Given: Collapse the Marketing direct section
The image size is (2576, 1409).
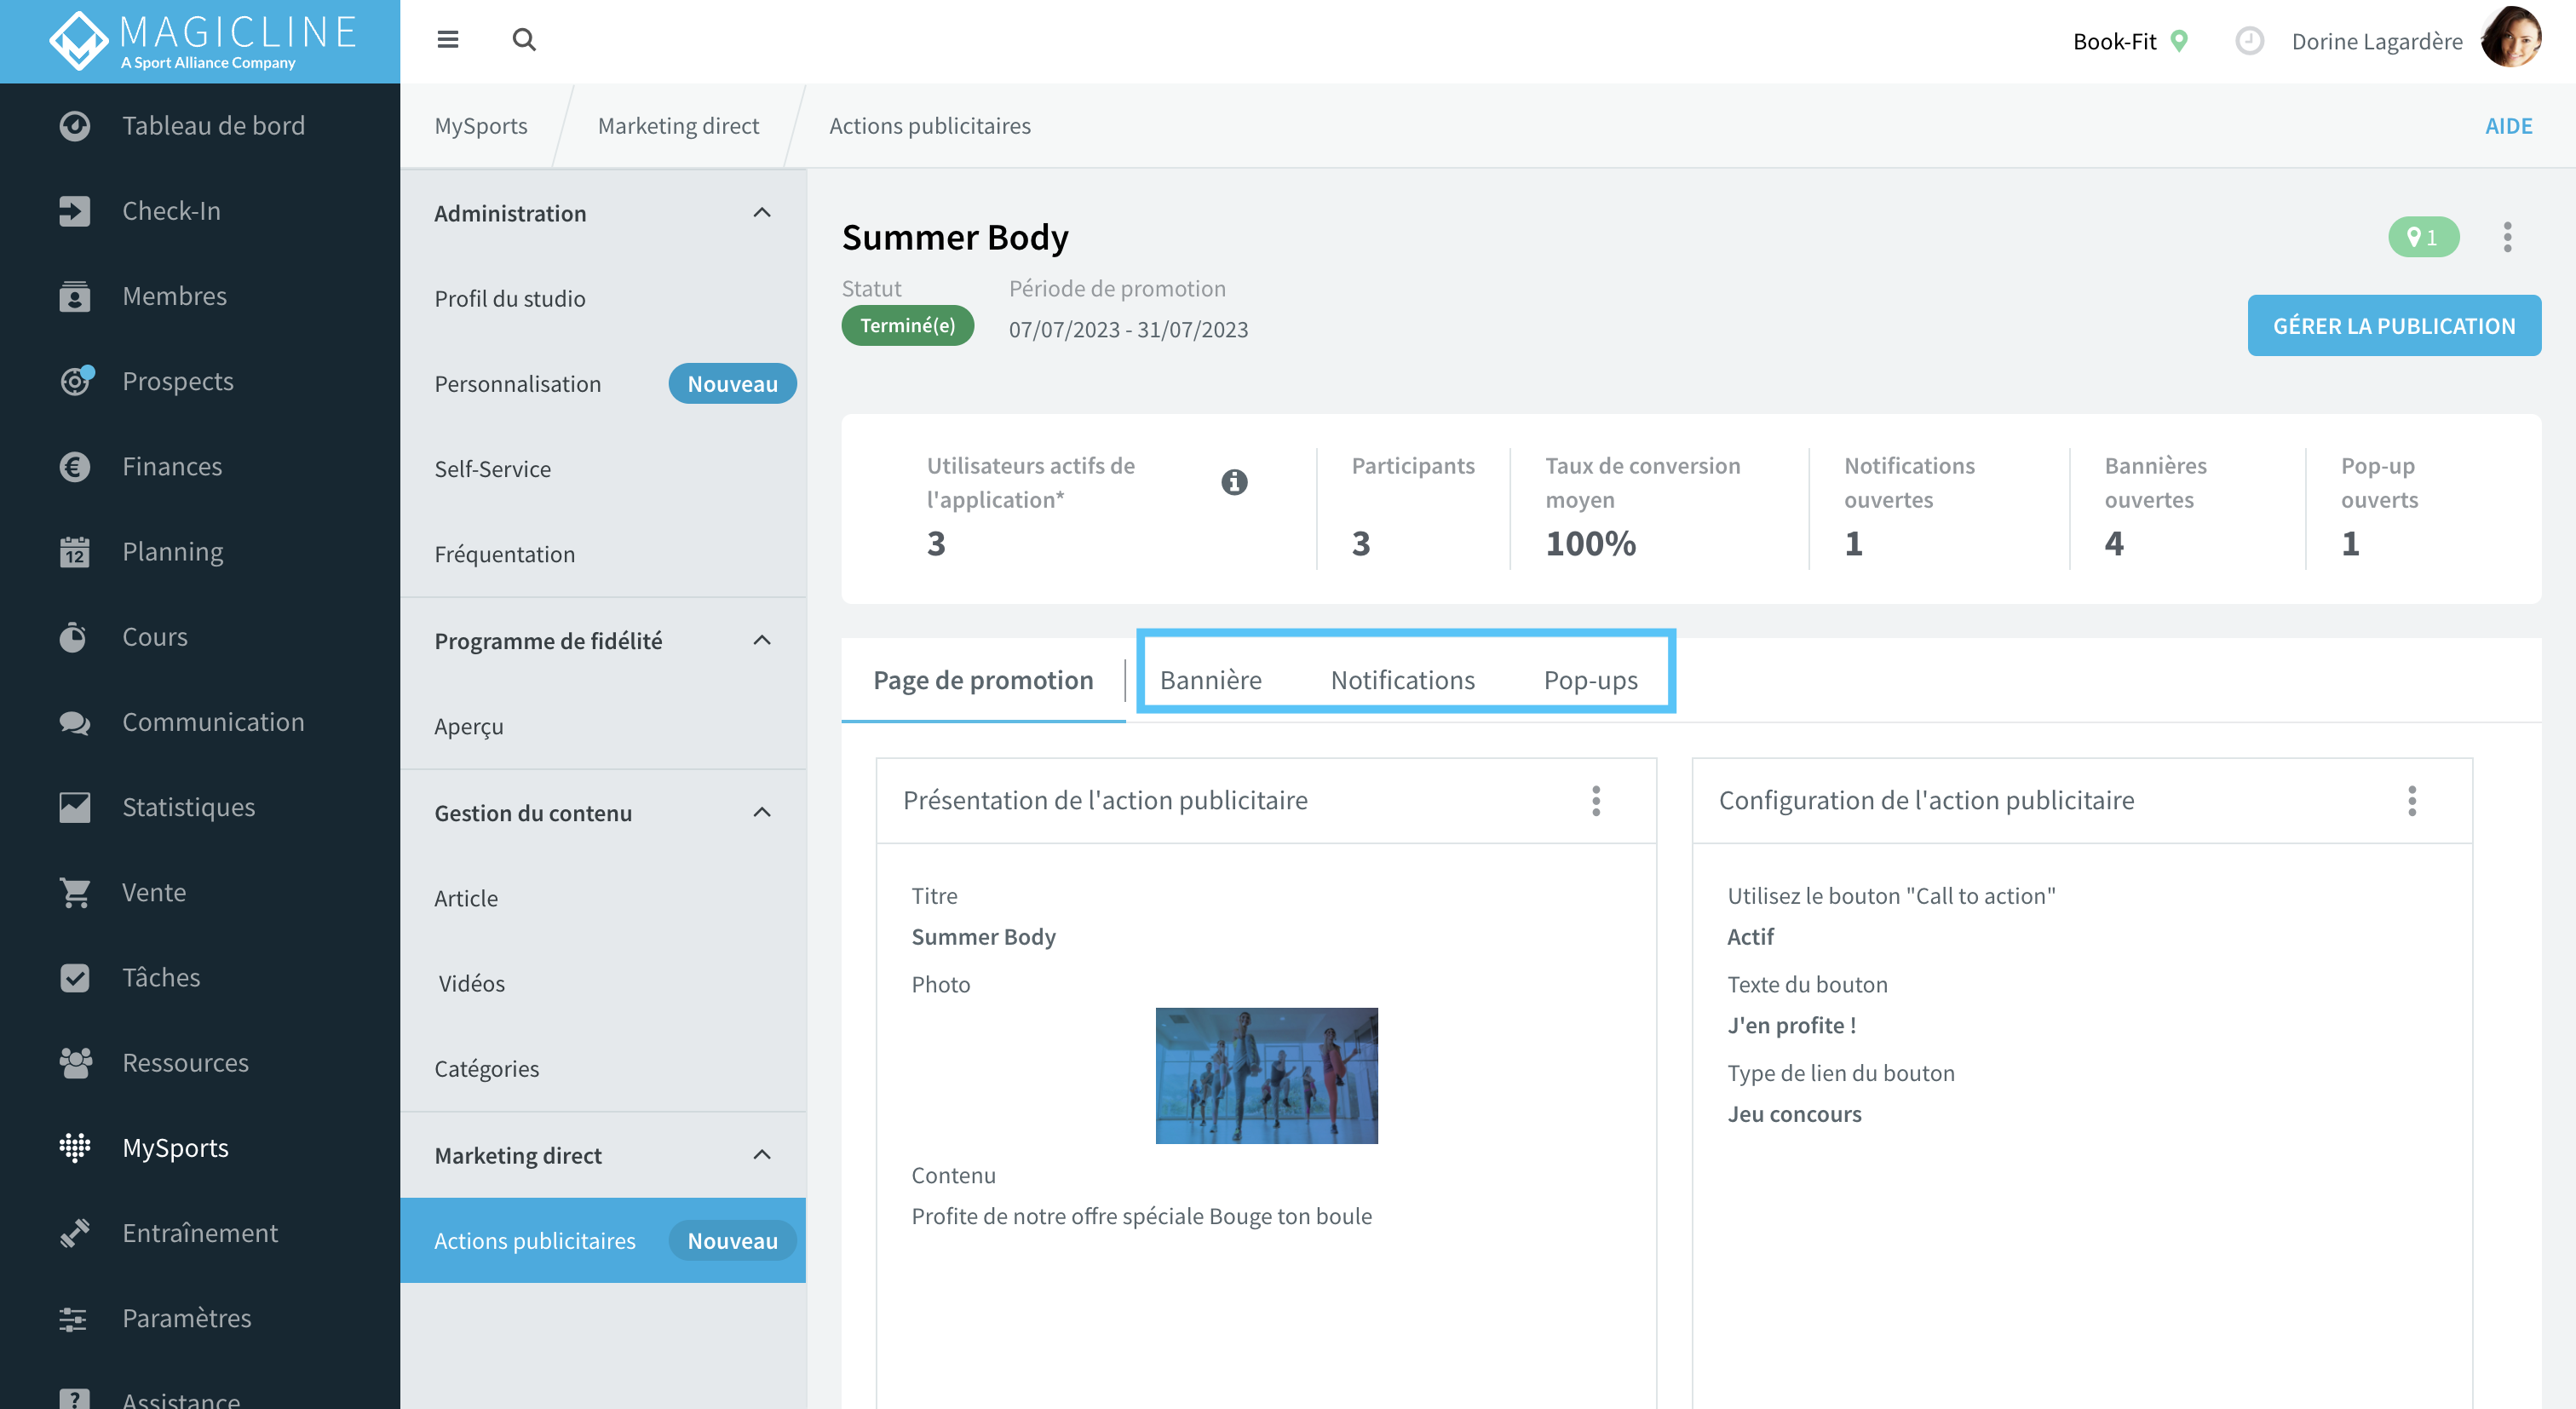Looking at the screenshot, I should [762, 1155].
